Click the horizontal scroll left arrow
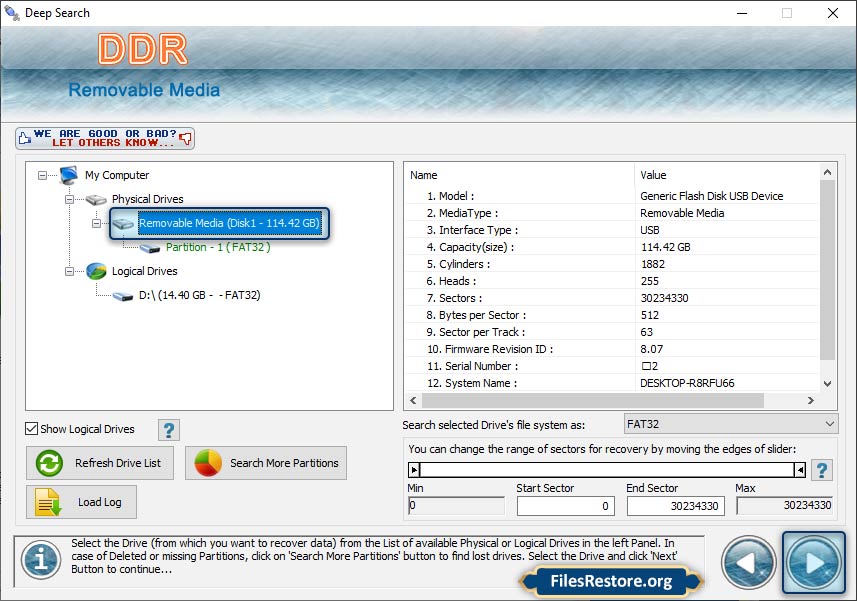The height and width of the screenshot is (601, 857). click(413, 400)
